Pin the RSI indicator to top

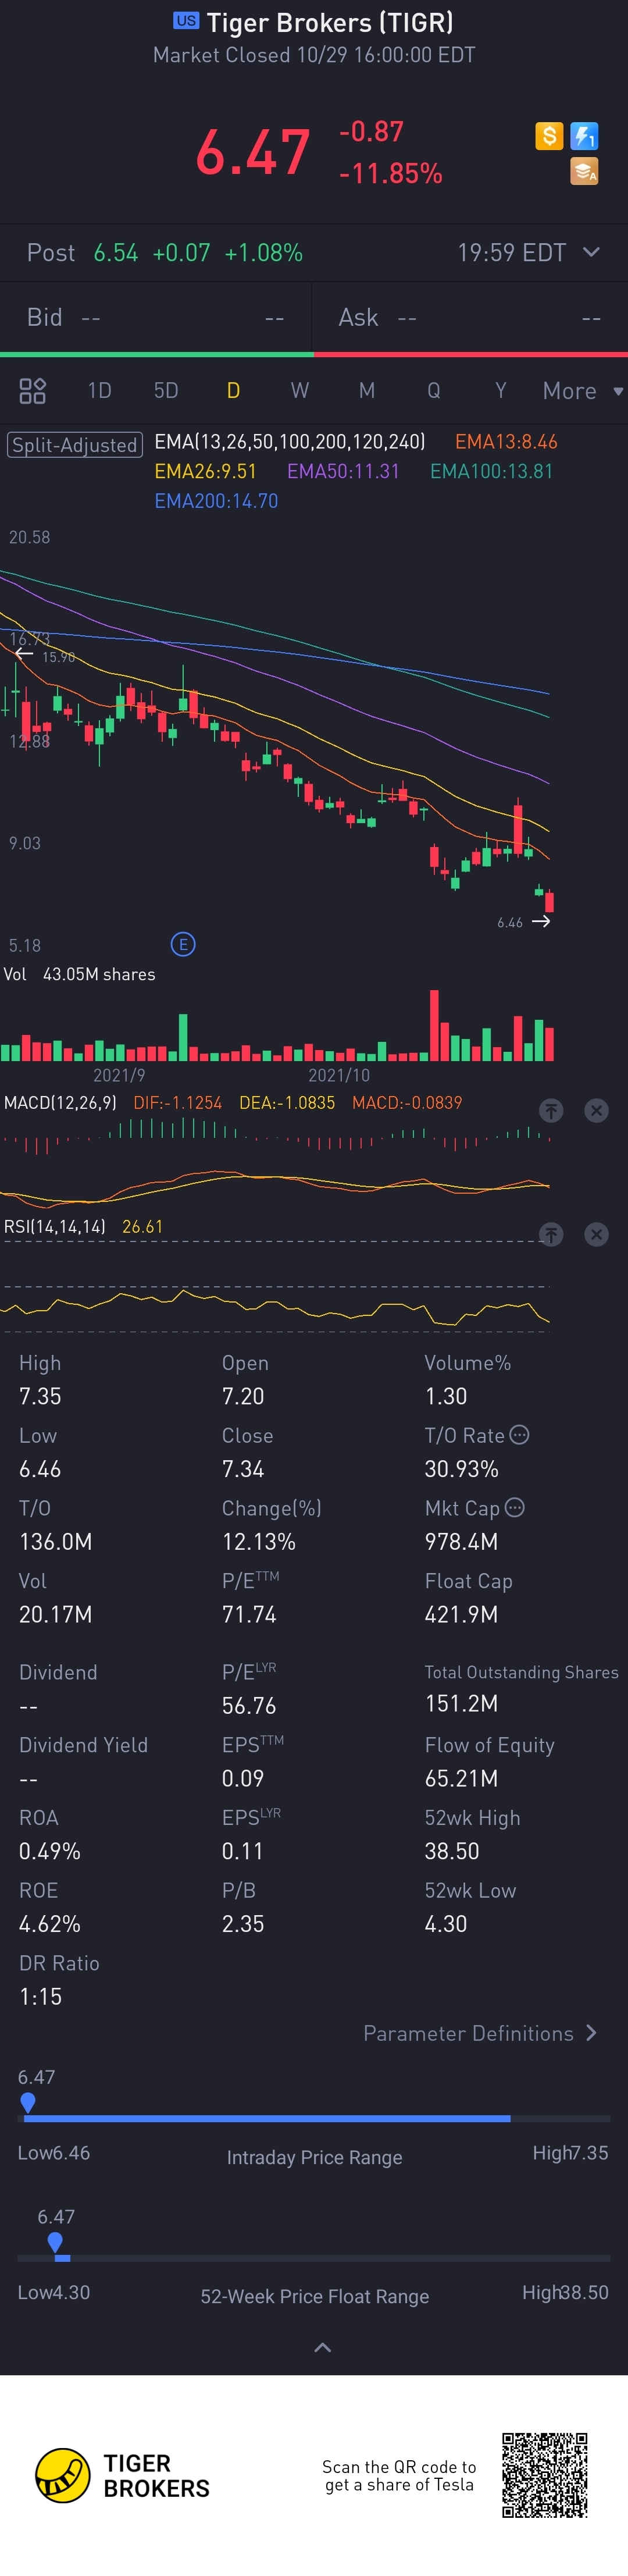click(551, 1234)
